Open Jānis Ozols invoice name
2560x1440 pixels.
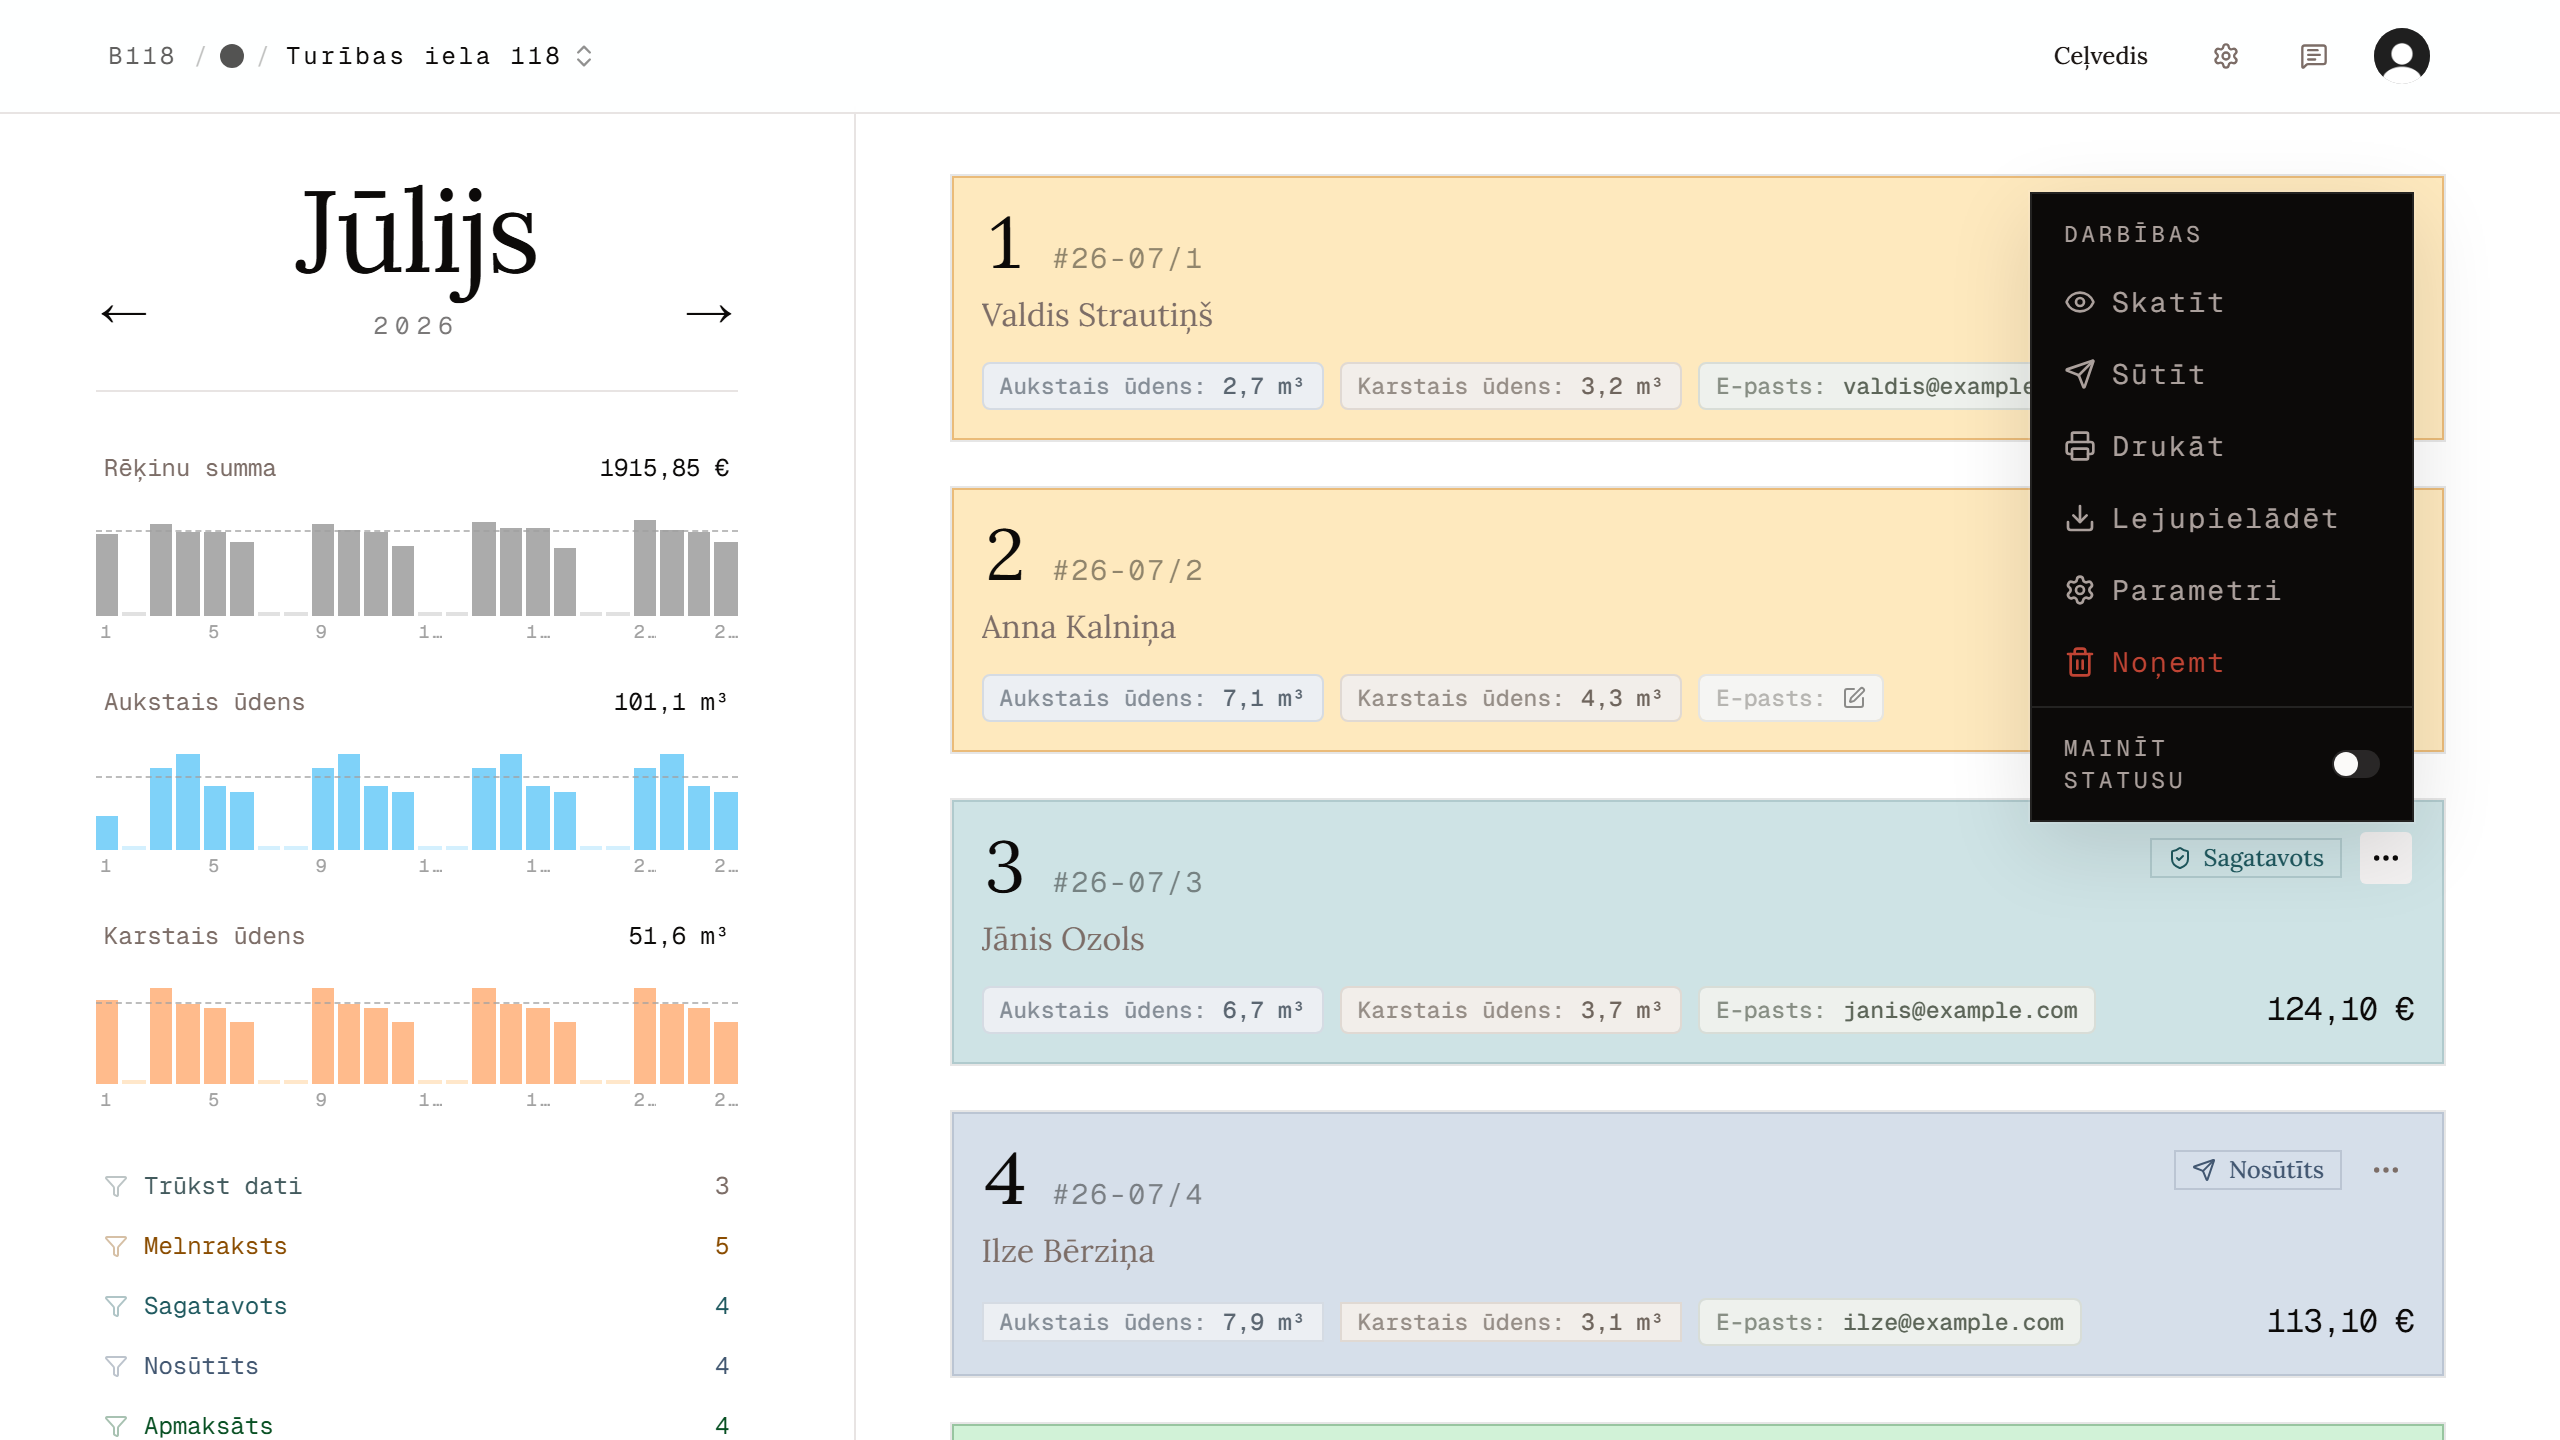tap(1063, 939)
